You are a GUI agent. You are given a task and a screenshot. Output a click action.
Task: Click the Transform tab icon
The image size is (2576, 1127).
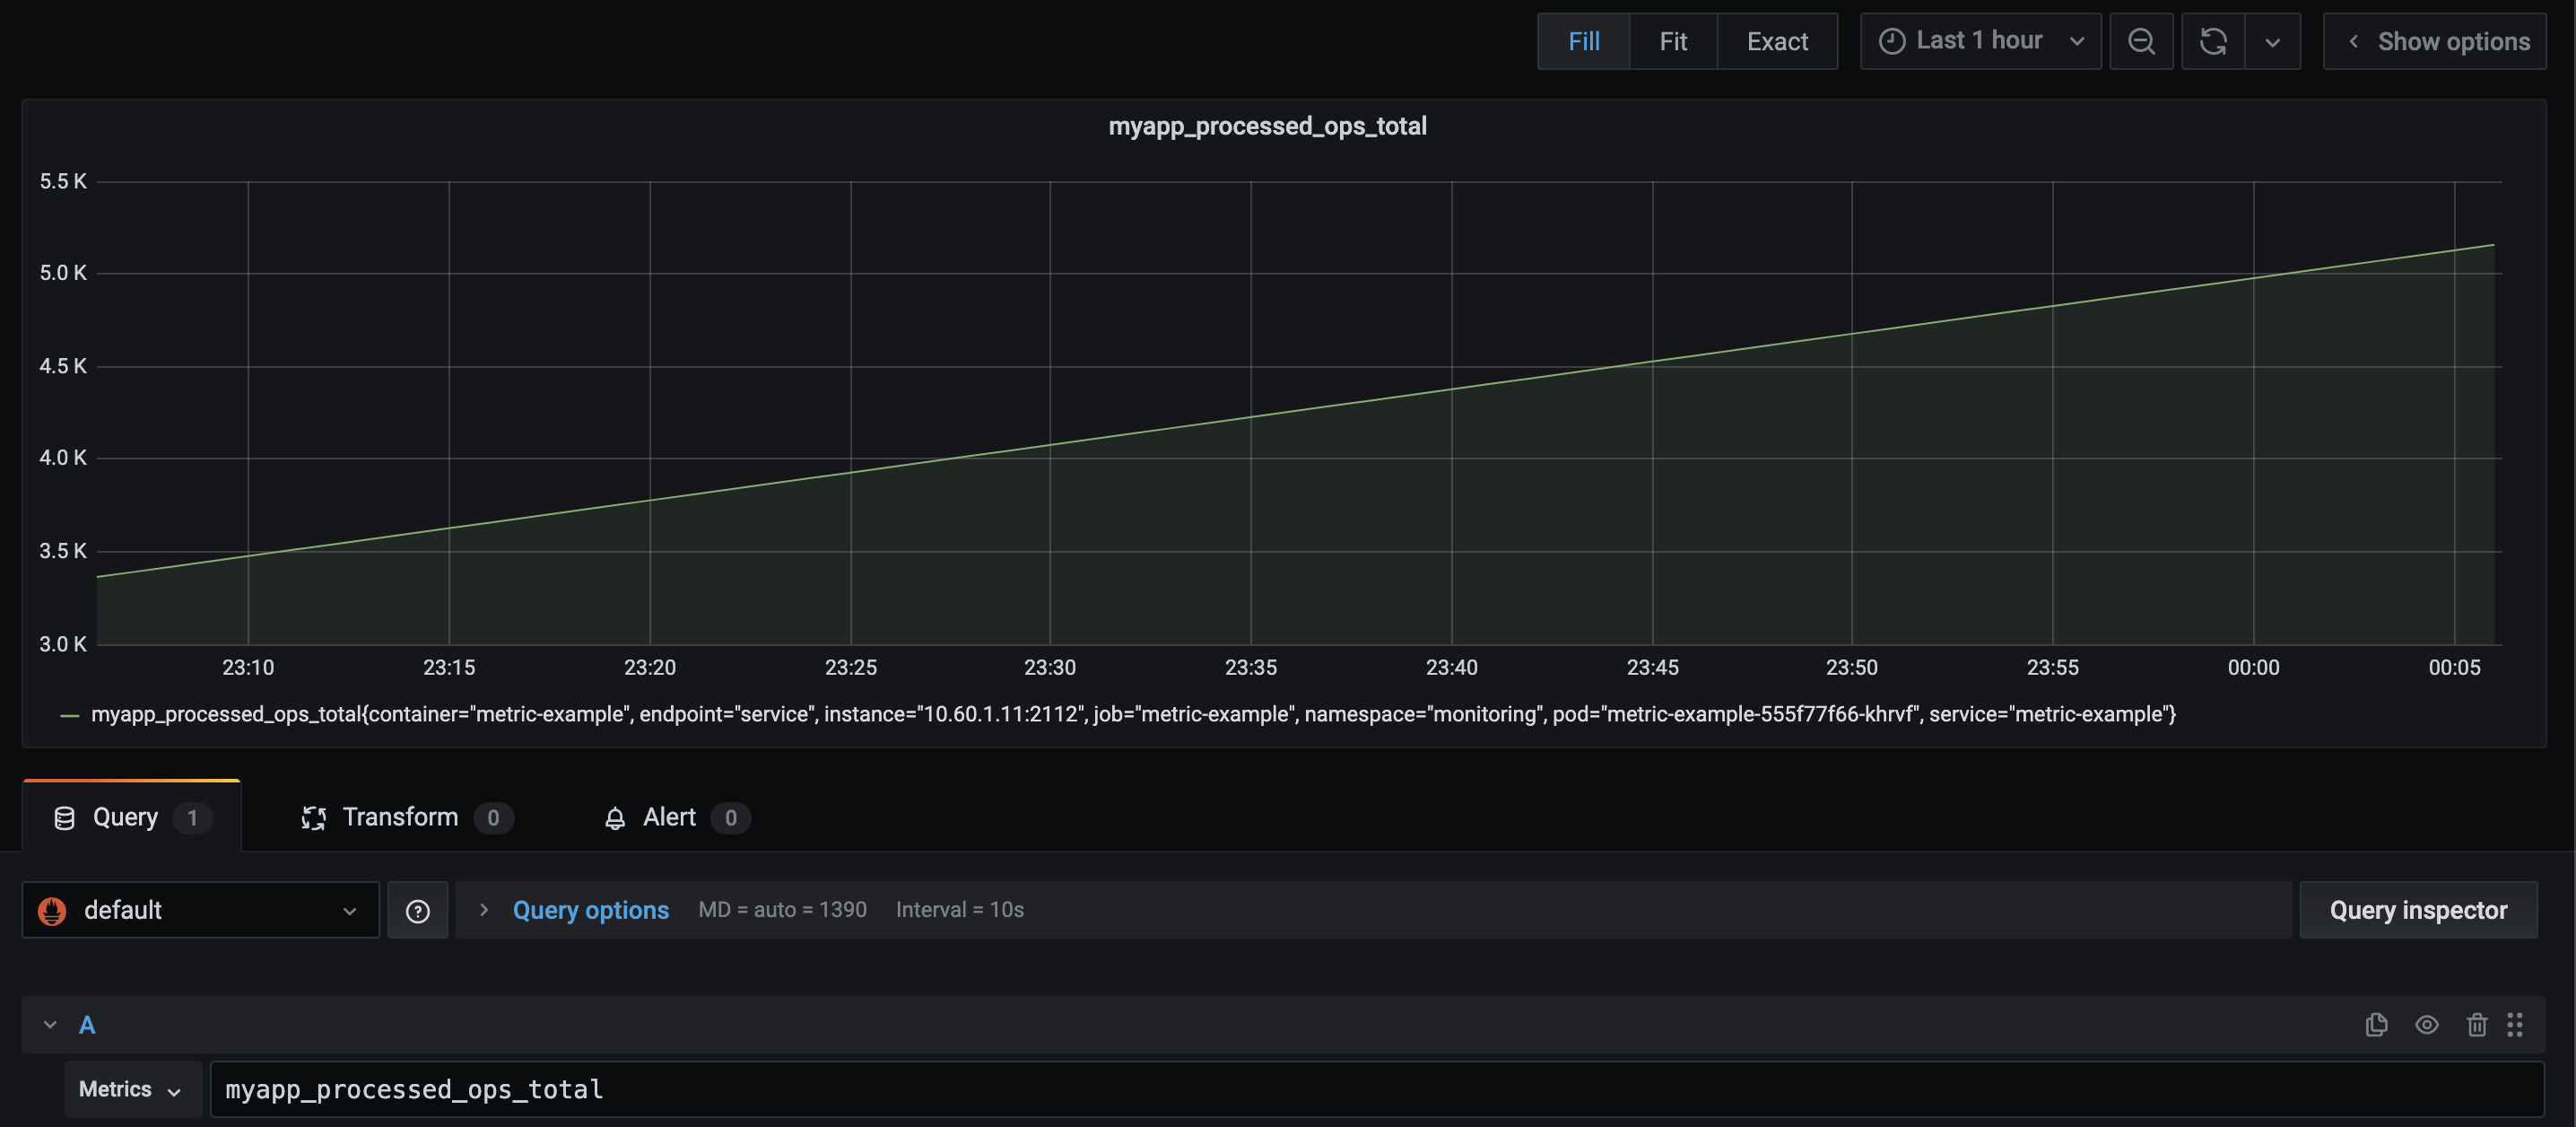click(x=313, y=818)
